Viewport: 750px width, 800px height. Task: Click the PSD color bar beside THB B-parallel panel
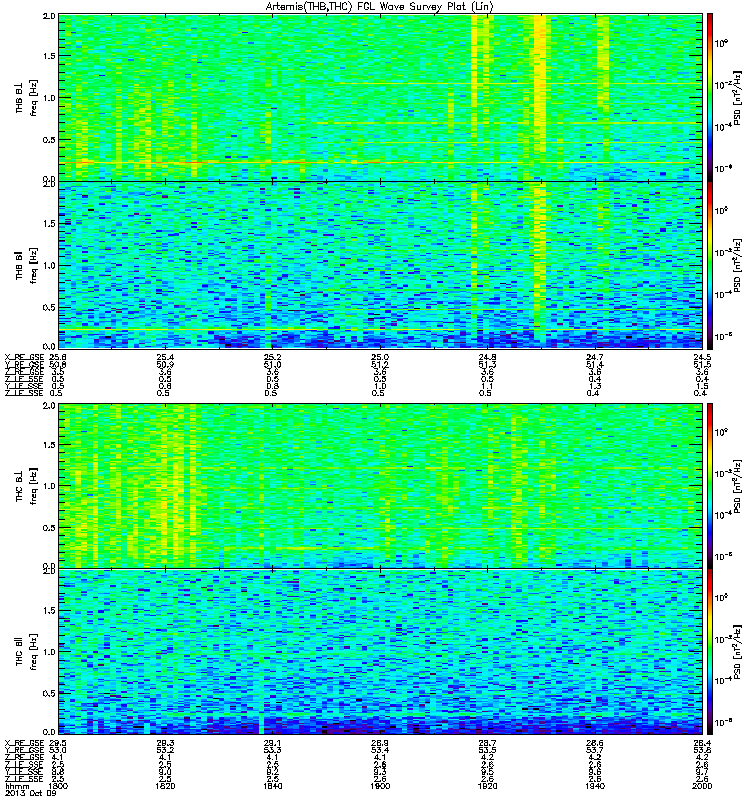709,265
